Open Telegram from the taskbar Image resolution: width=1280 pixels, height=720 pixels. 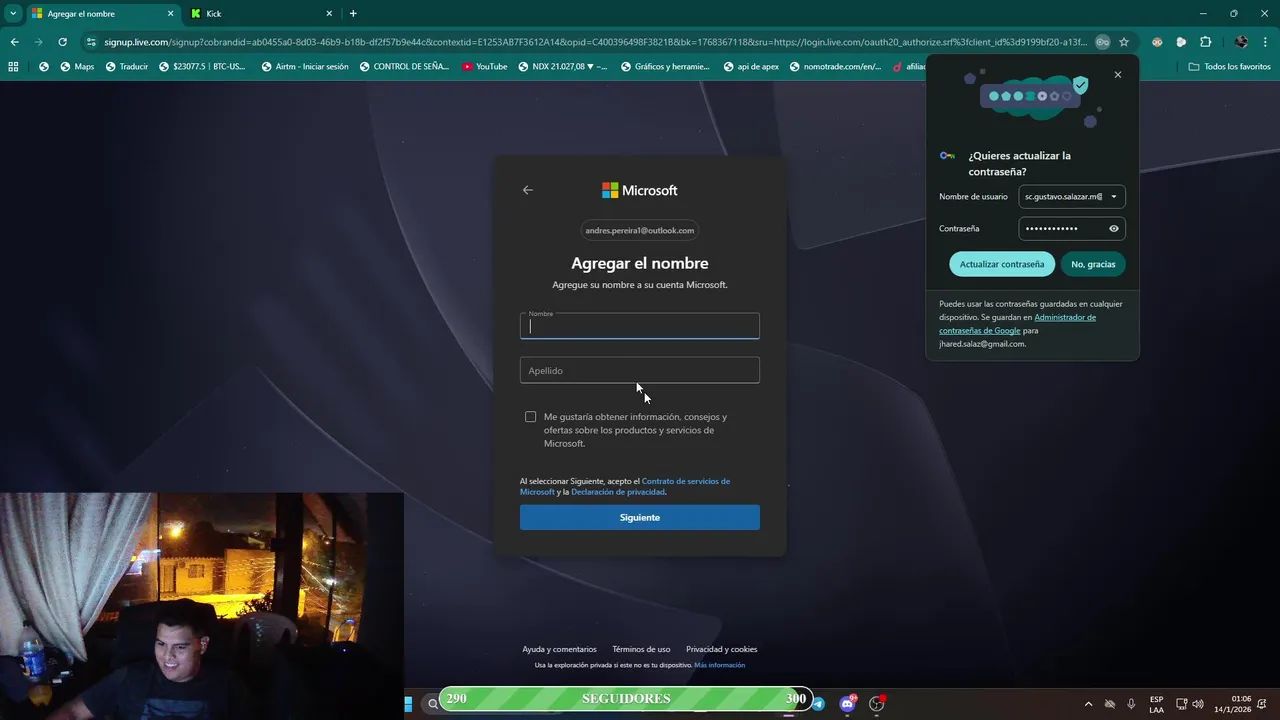(x=819, y=704)
